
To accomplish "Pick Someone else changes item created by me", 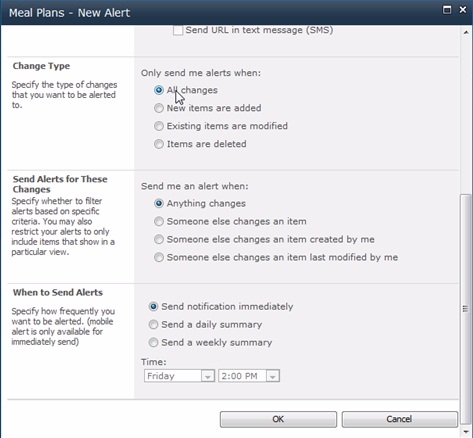I will coord(159,239).
